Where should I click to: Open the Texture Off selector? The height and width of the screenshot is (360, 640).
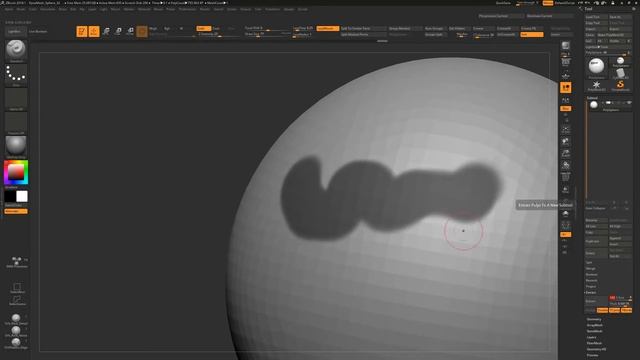(16, 123)
